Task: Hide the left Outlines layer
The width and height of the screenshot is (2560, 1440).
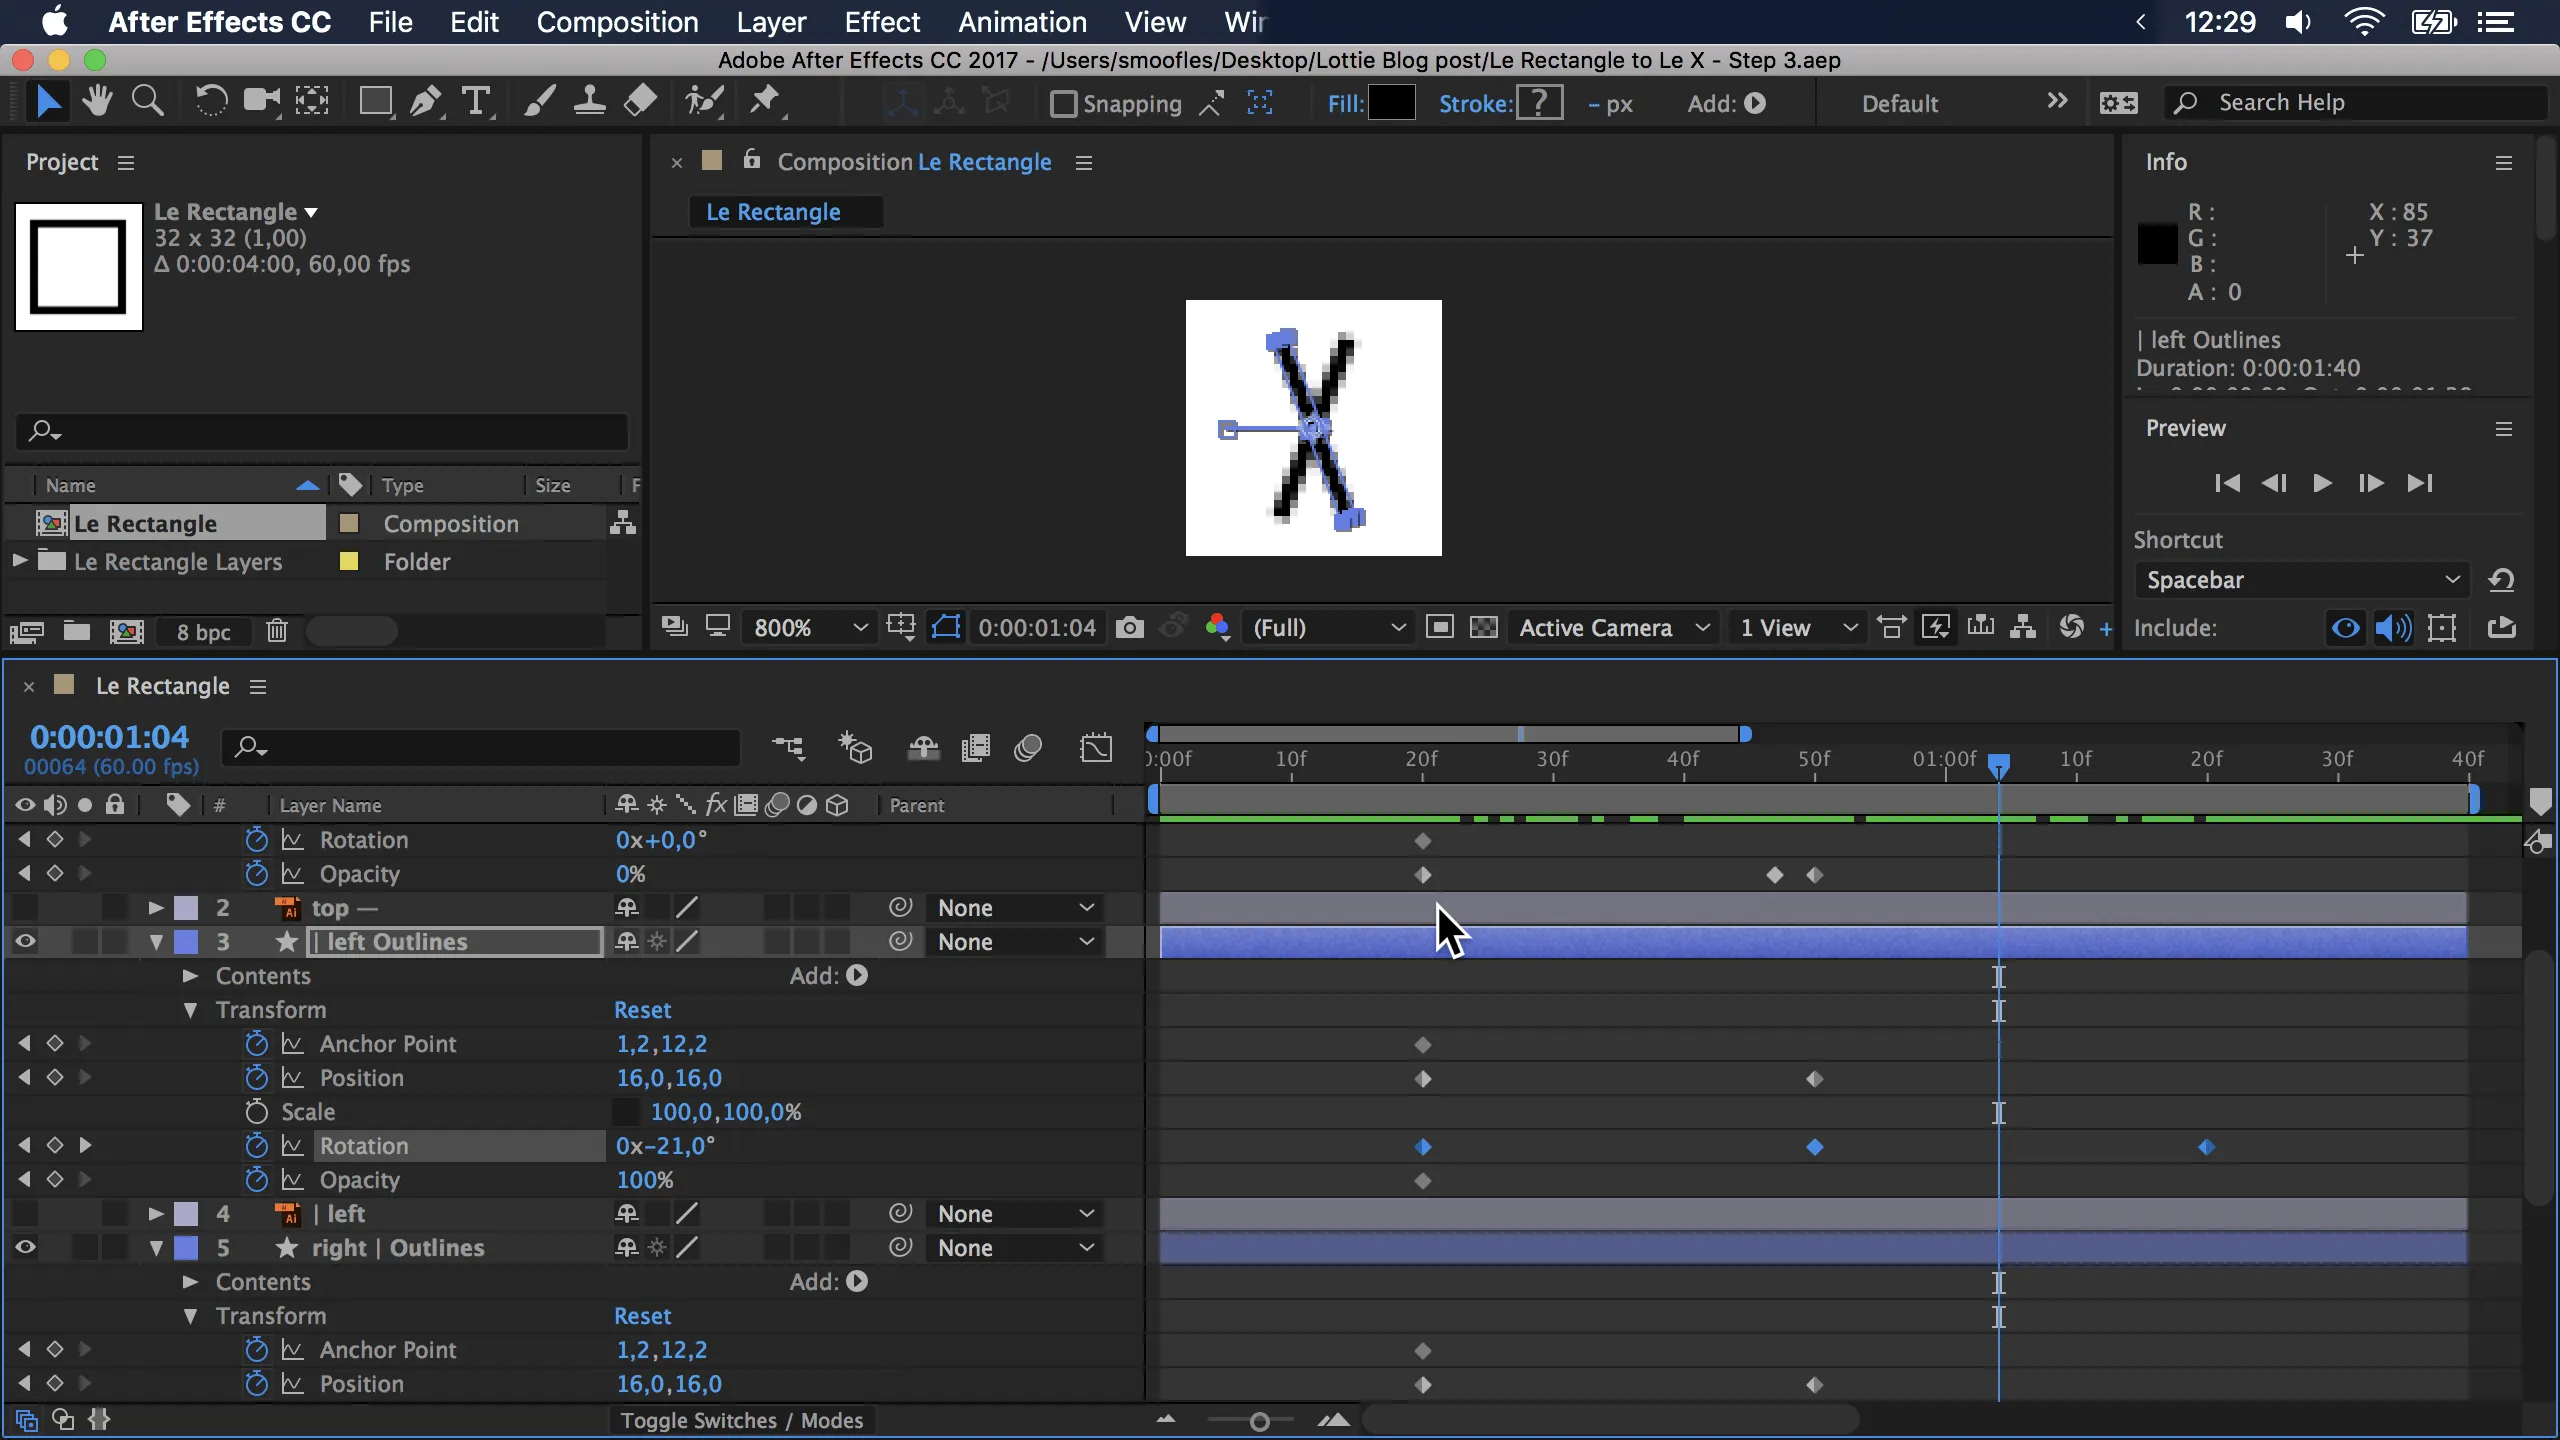Action: point(25,942)
